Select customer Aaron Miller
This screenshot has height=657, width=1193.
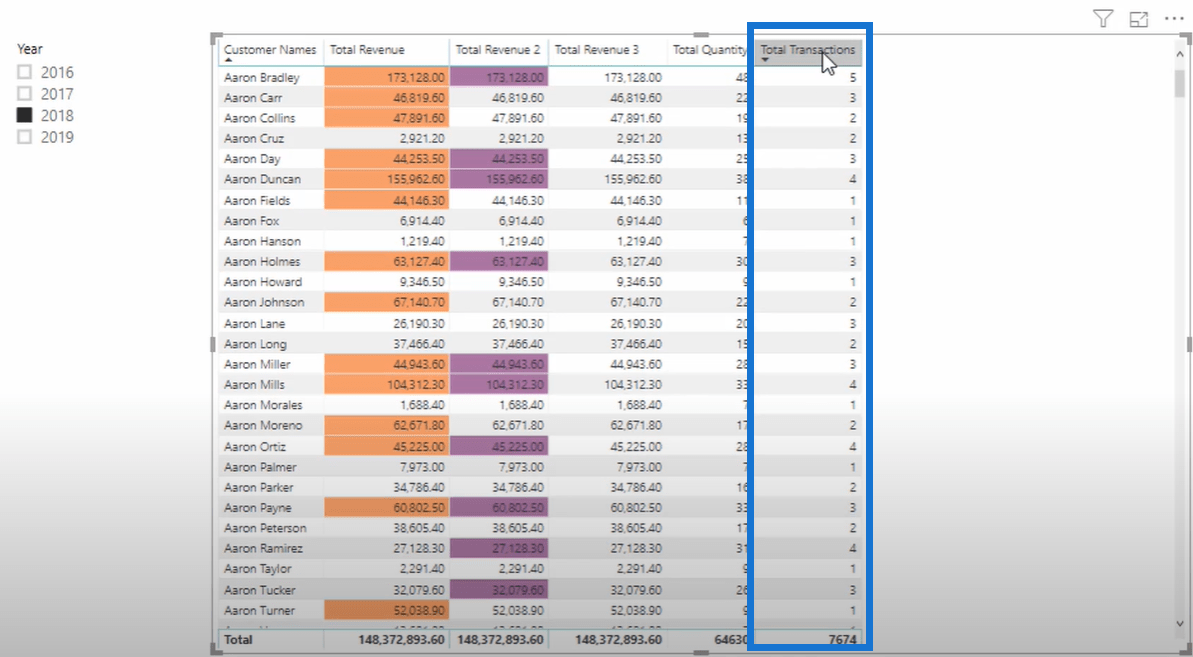click(x=257, y=364)
